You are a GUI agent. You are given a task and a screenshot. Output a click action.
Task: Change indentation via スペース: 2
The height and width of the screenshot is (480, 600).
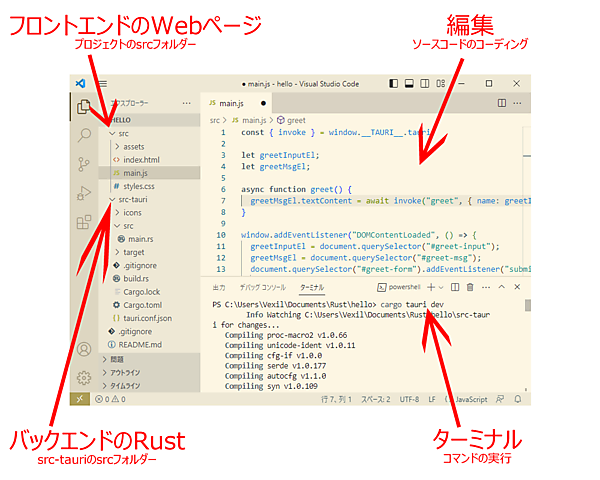pyautogui.click(x=376, y=399)
